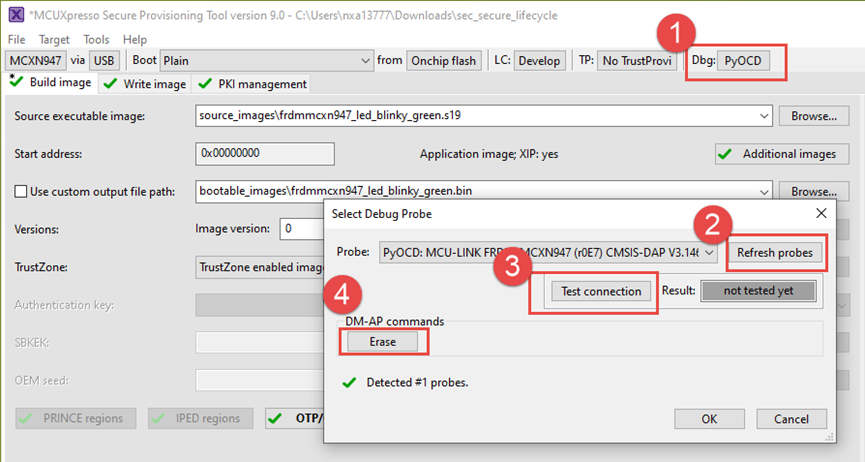
Task: Open the Target menu
Action: click(54, 40)
